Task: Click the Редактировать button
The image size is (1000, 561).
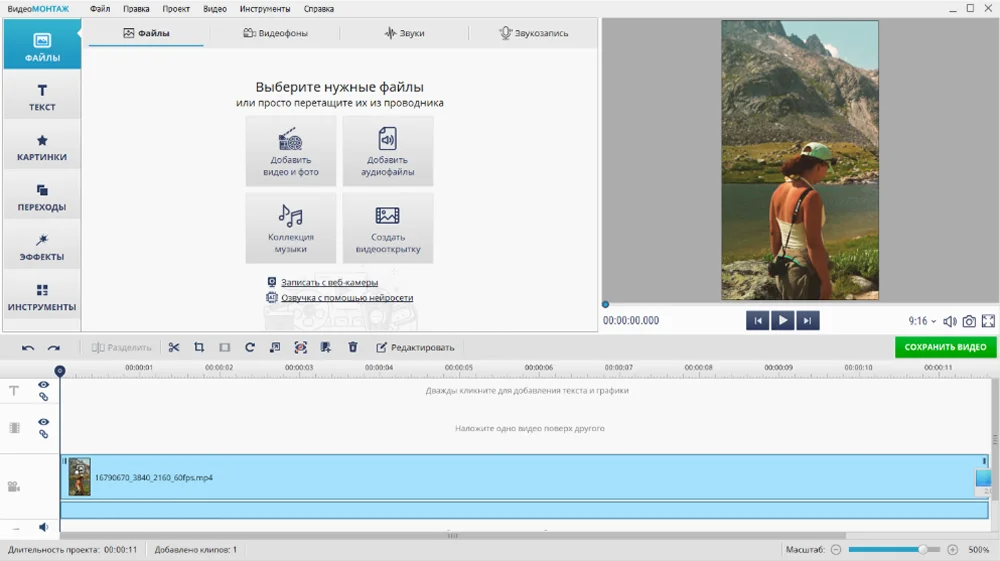Action: pyautogui.click(x=415, y=347)
